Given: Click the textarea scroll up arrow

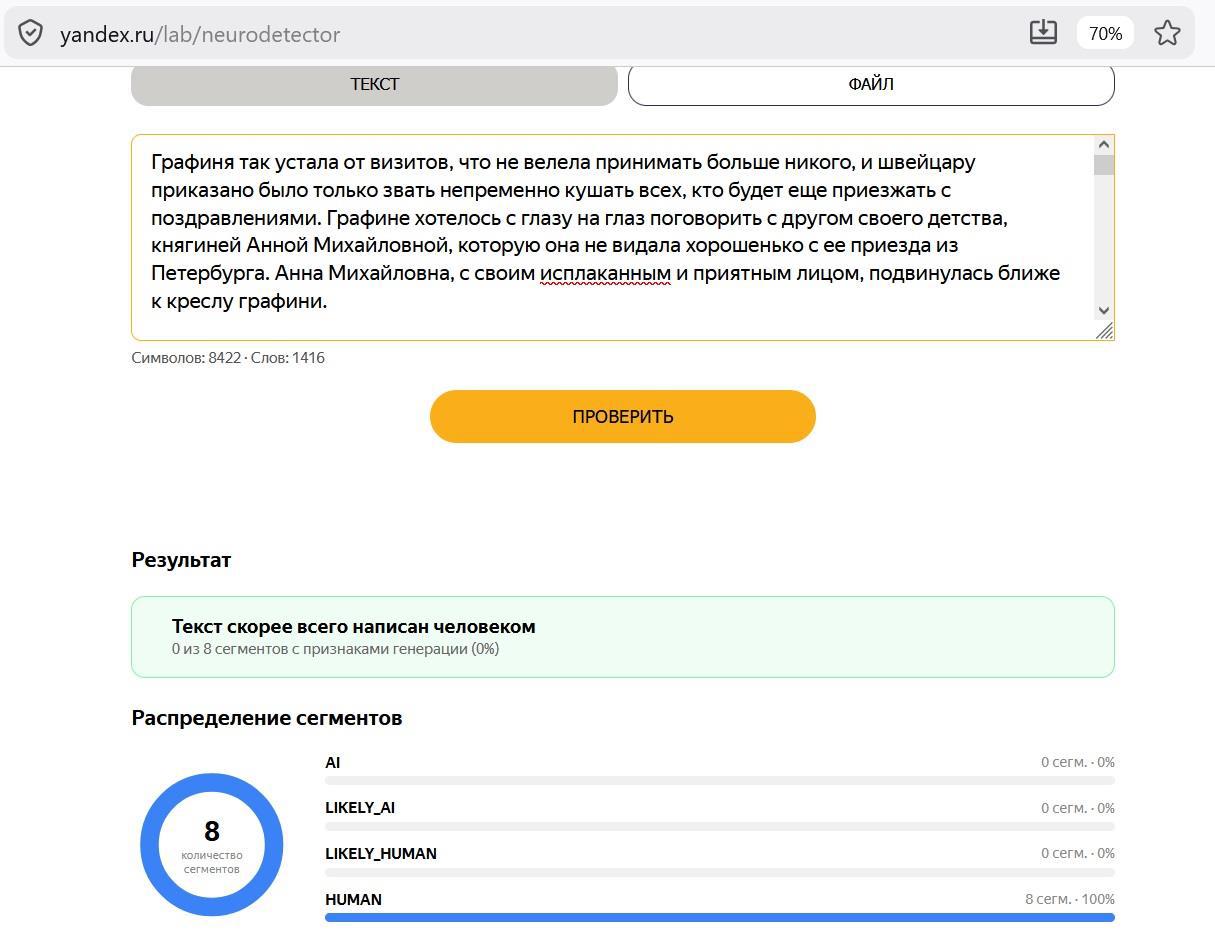Looking at the screenshot, I should [x=1104, y=145].
